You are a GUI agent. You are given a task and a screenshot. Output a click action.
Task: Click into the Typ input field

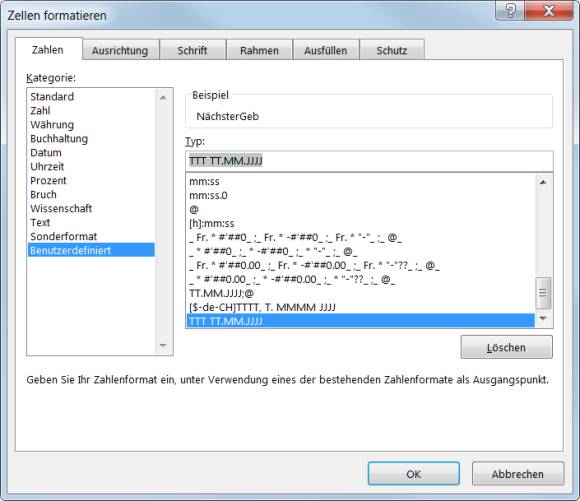click(x=369, y=161)
